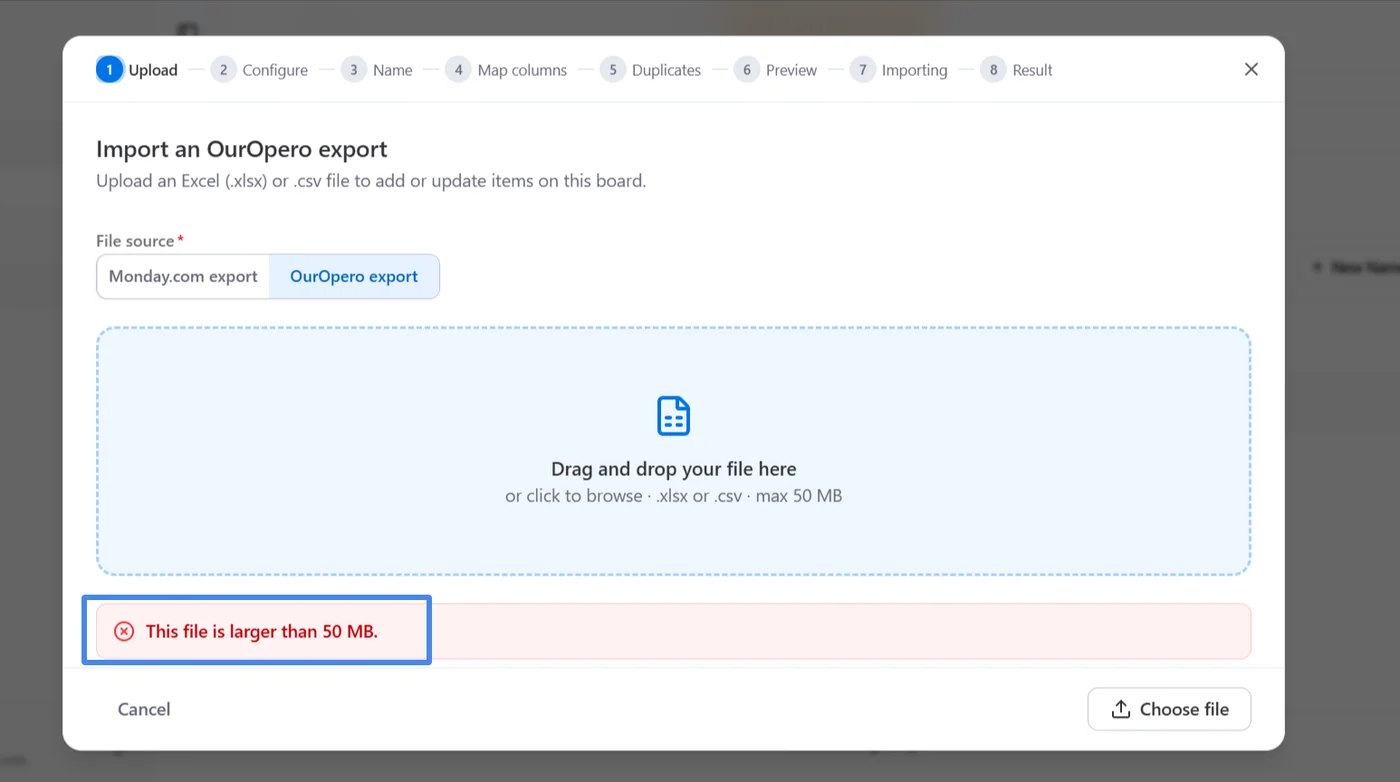Select step 5 Duplicates
Viewport: 1400px width, 782px height.
coord(650,70)
